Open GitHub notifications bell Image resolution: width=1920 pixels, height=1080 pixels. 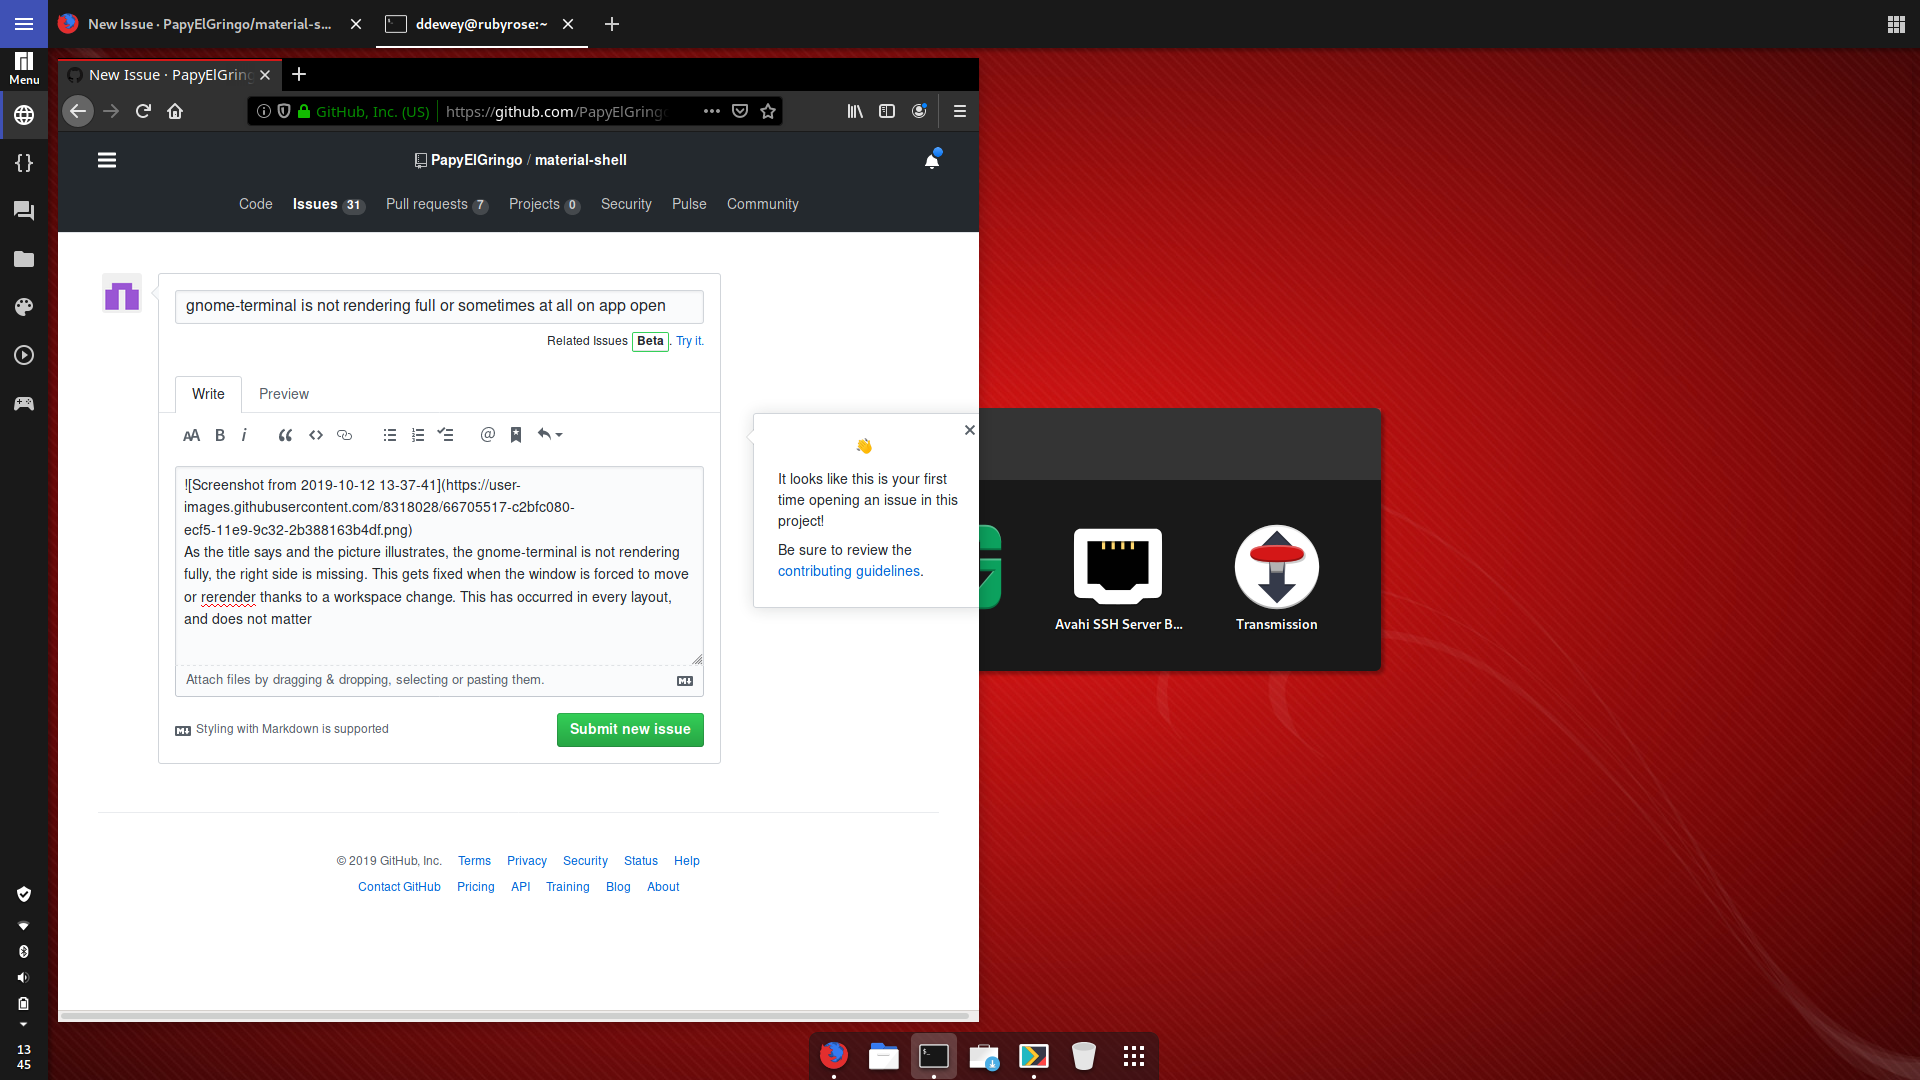932,160
